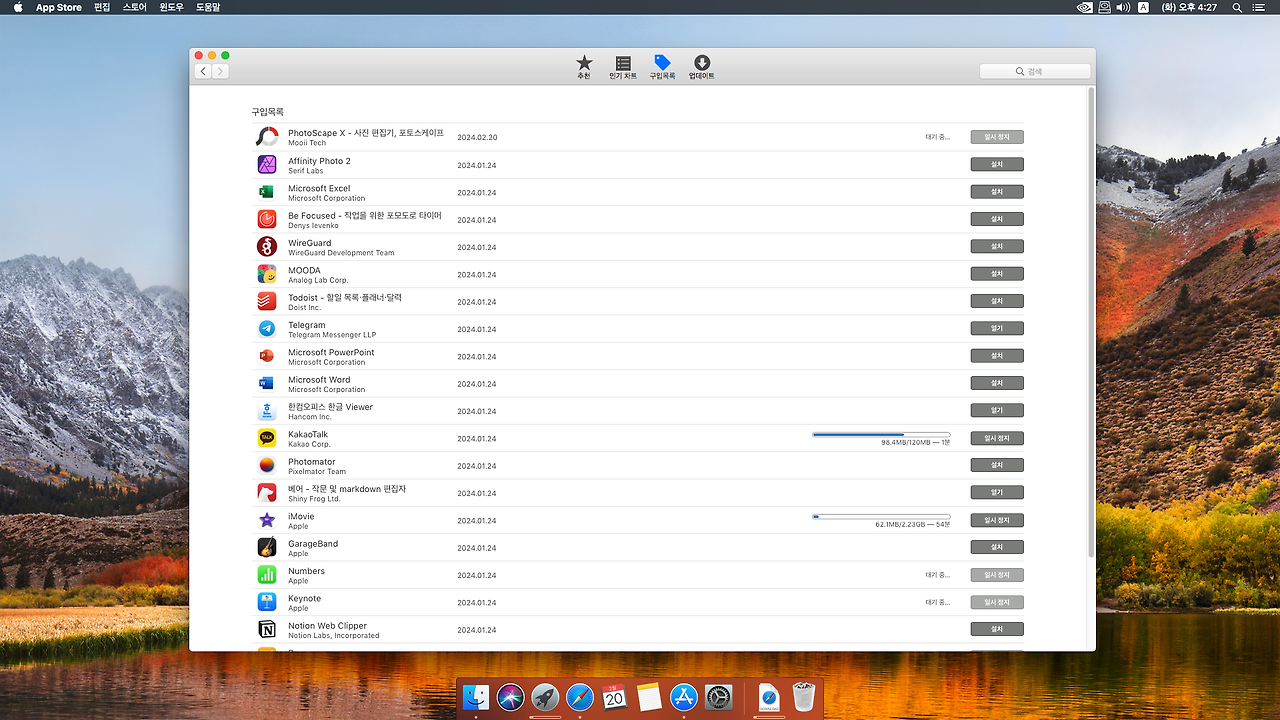Install GarageBand
This screenshot has width=1280, height=720.
point(997,547)
